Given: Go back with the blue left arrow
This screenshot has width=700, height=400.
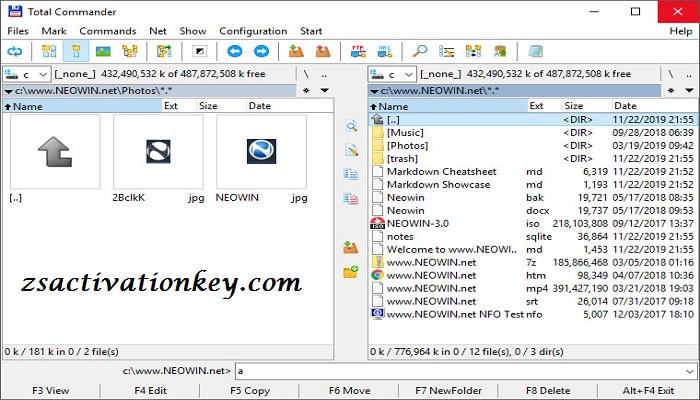Looking at the screenshot, I should click(234, 51).
